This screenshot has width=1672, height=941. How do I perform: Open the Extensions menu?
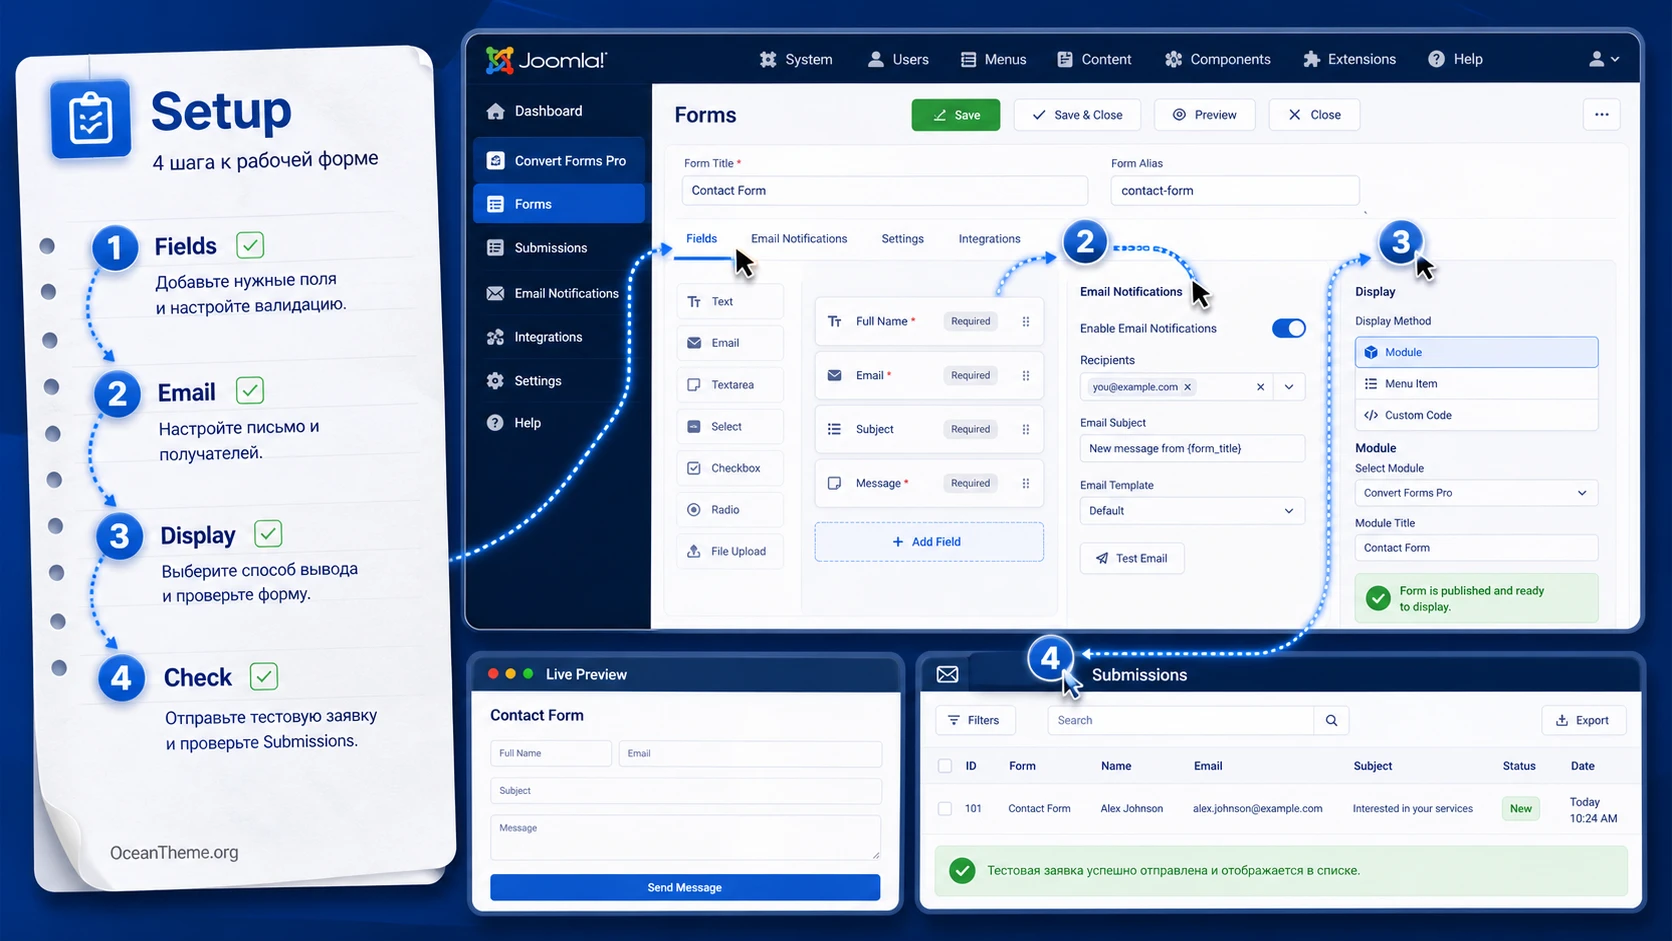pyautogui.click(x=1349, y=59)
